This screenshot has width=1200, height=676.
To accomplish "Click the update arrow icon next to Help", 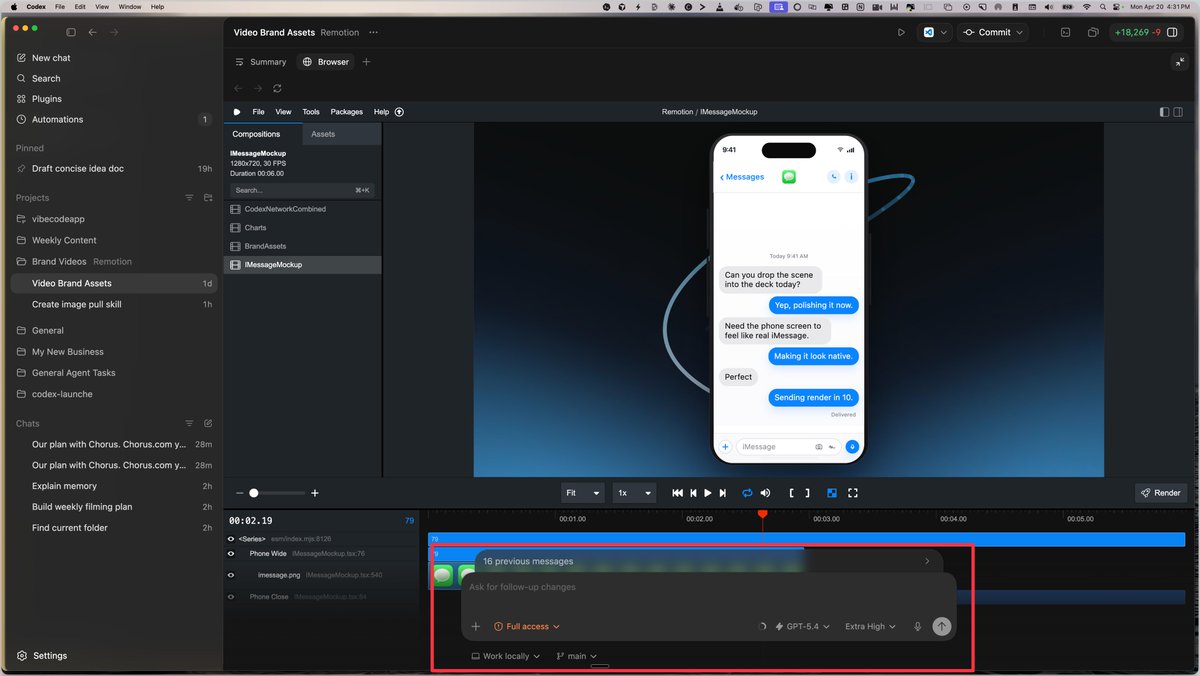I will 399,112.
